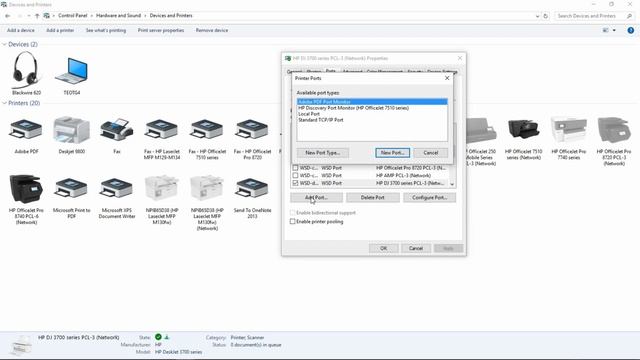
Task: Click Add a printer in toolbar
Action: [60, 30]
